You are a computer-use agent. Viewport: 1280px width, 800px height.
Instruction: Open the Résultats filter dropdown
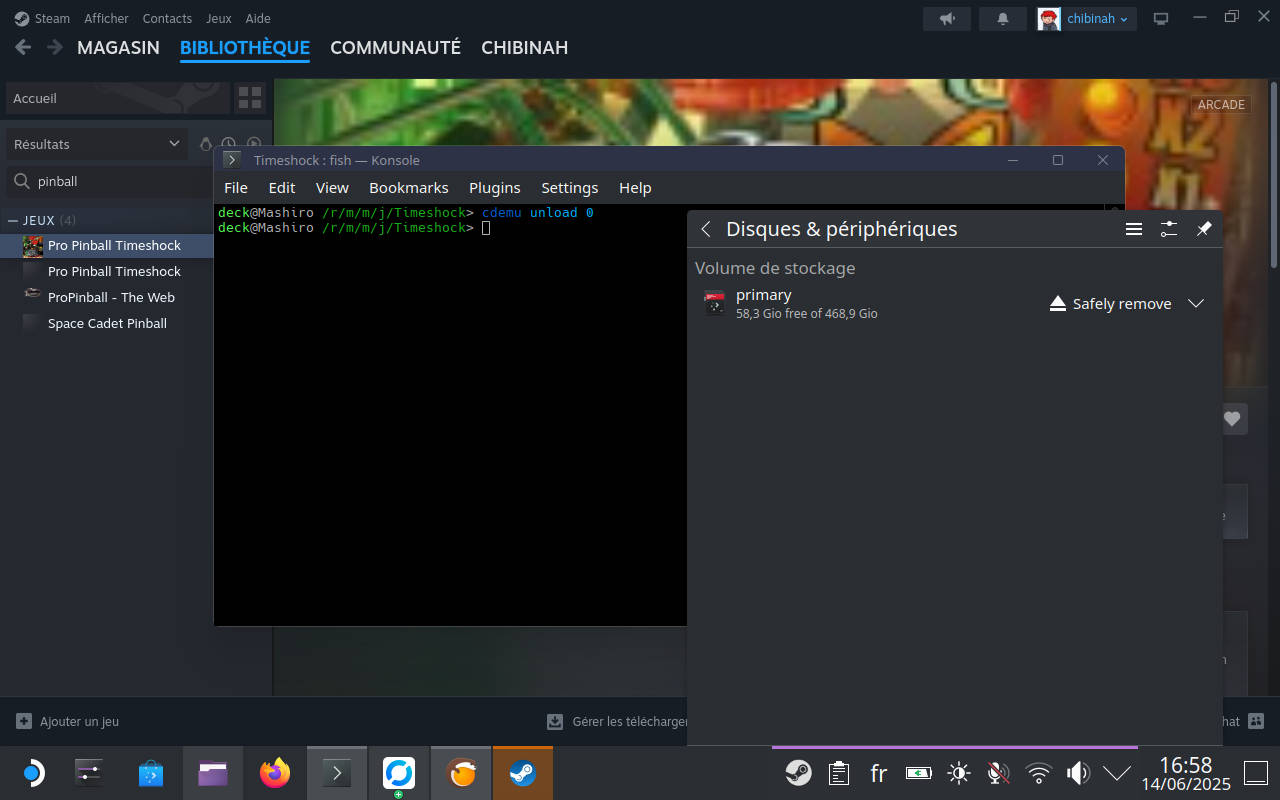click(97, 144)
